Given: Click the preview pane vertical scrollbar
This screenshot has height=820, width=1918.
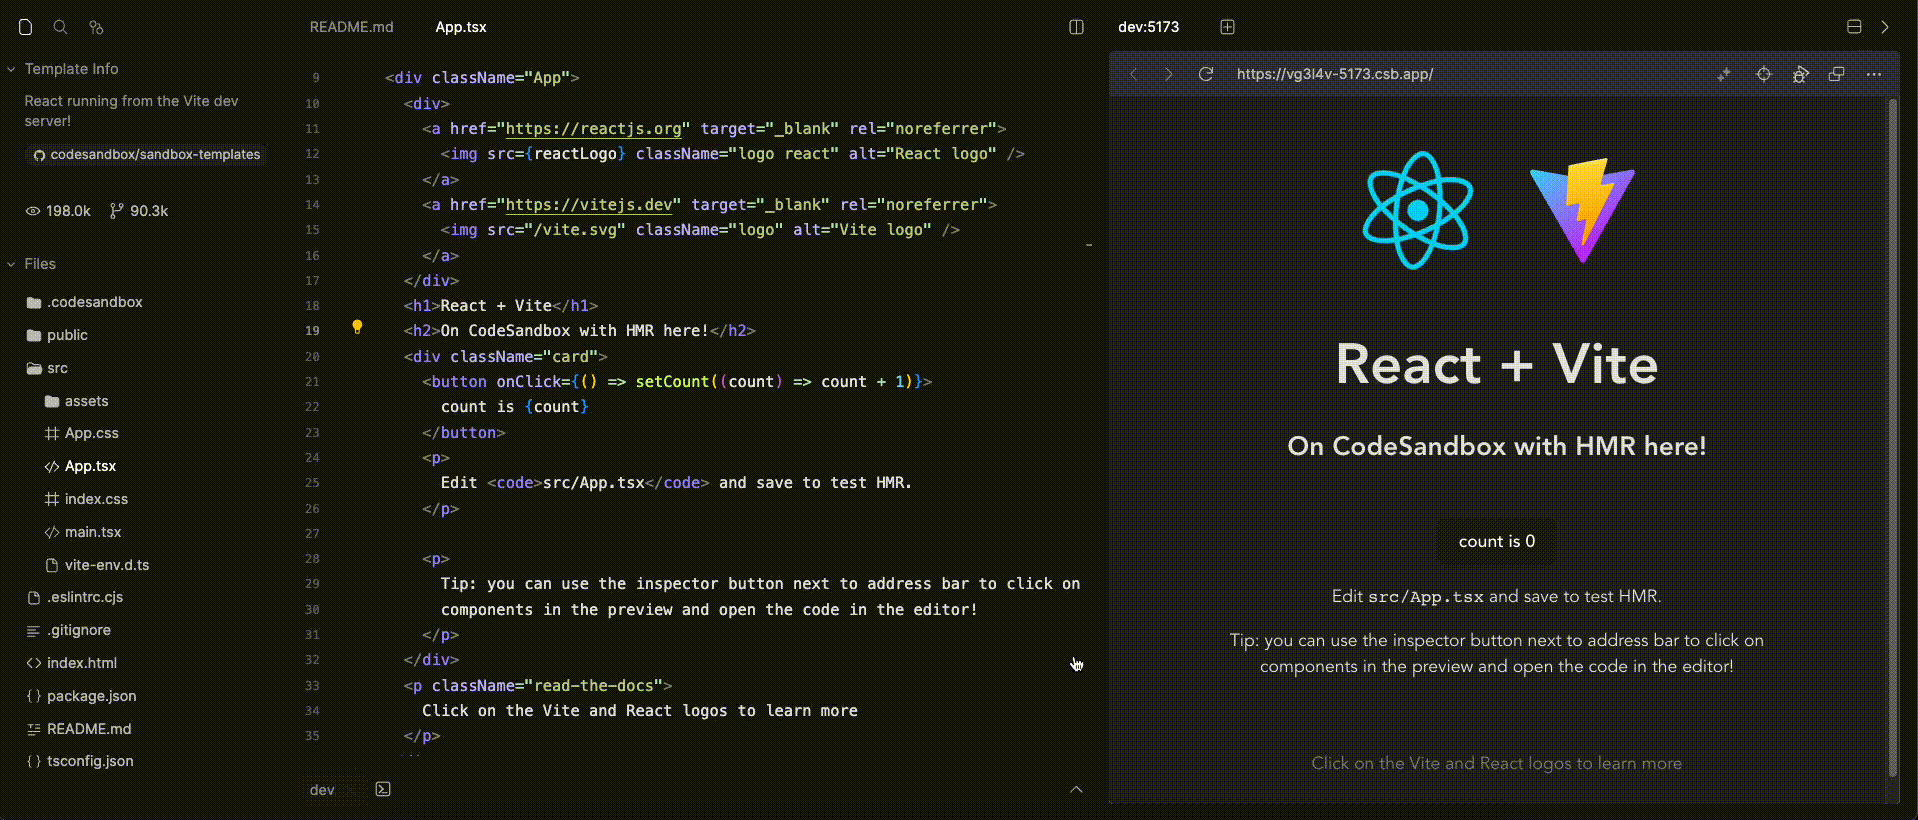Looking at the screenshot, I should click(x=1892, y=437).
